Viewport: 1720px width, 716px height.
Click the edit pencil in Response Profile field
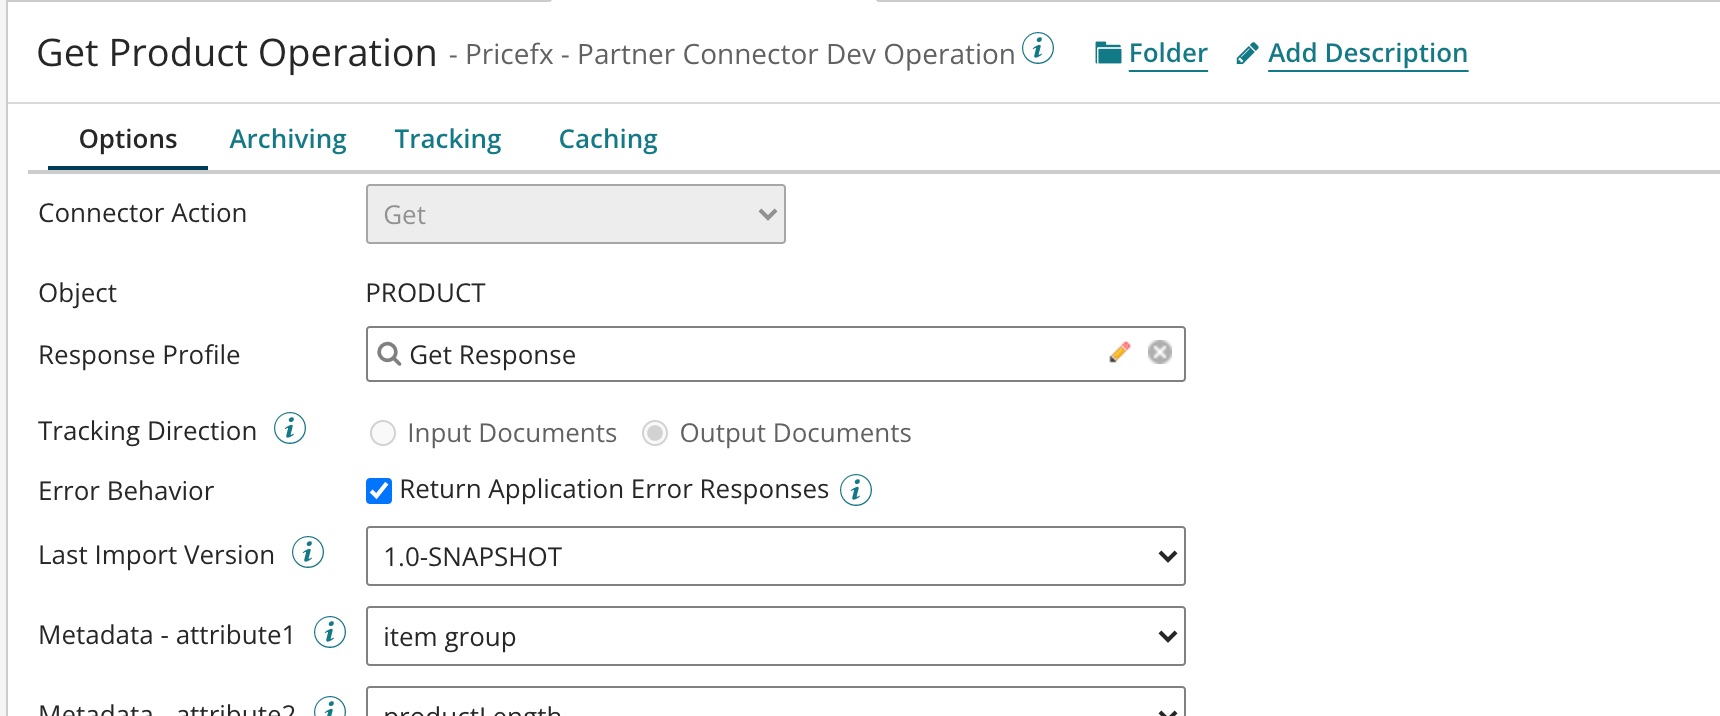1120,352
